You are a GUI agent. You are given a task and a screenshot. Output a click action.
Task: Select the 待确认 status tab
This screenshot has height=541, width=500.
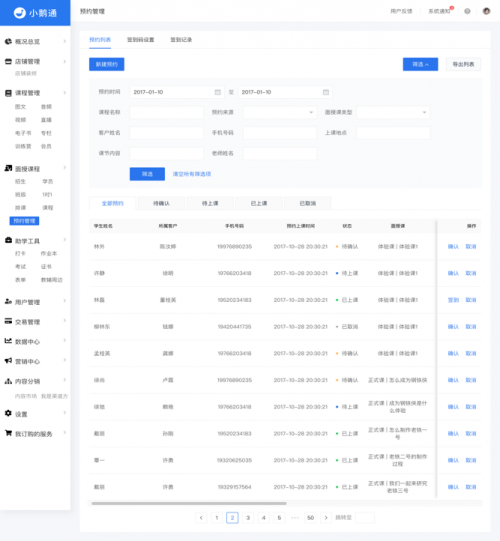[161, 203]
